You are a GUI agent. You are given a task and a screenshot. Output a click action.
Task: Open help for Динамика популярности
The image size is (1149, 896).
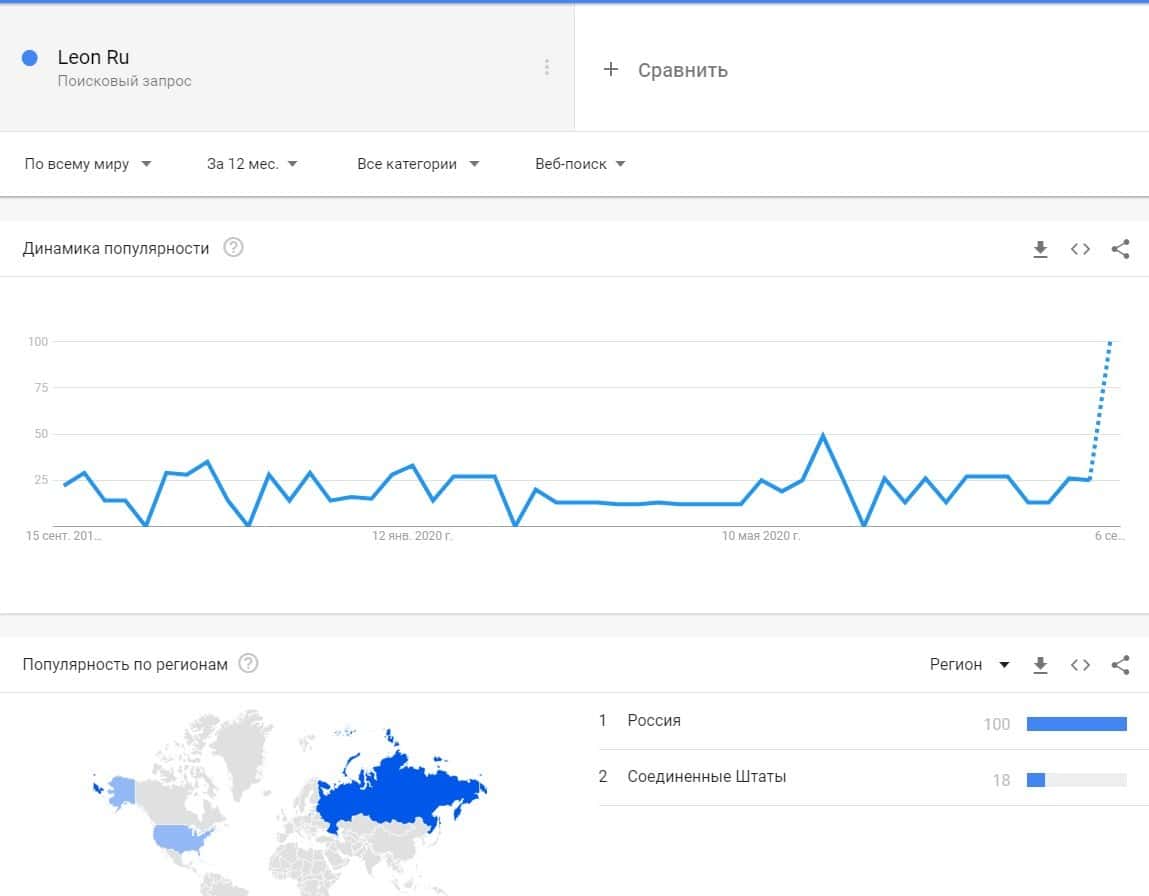click(x=233, y=248)
